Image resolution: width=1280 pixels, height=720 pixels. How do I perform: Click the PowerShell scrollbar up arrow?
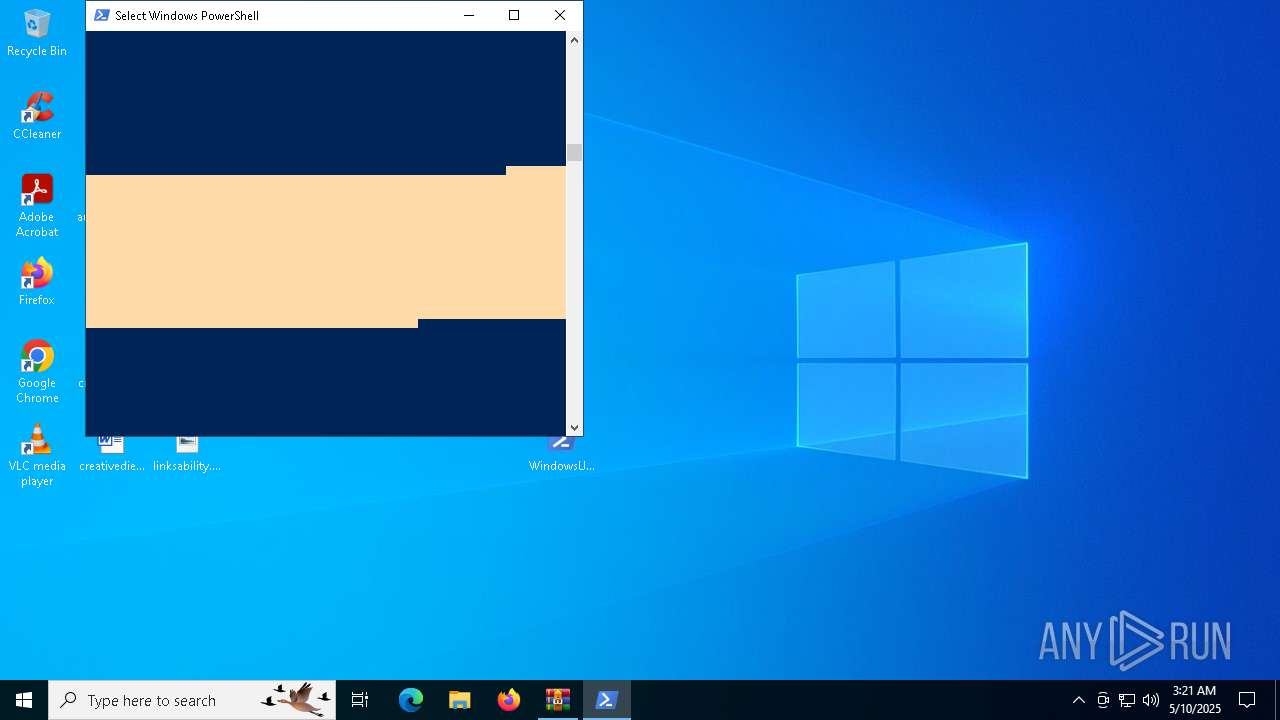click(574, 40)
